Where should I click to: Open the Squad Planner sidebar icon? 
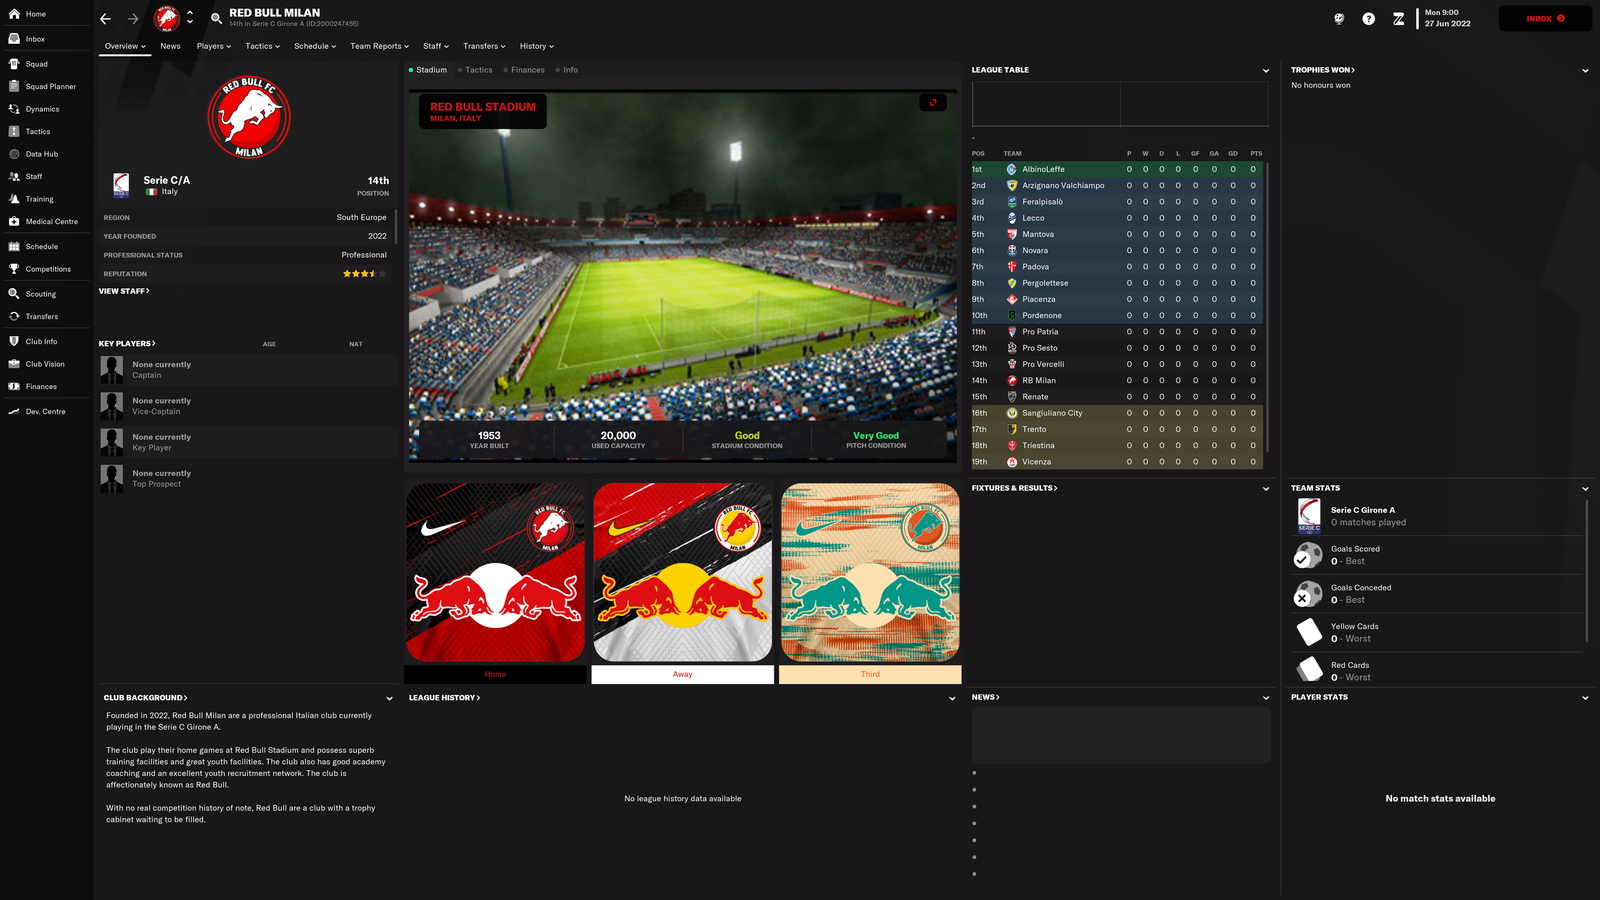(x=14, y=86)
